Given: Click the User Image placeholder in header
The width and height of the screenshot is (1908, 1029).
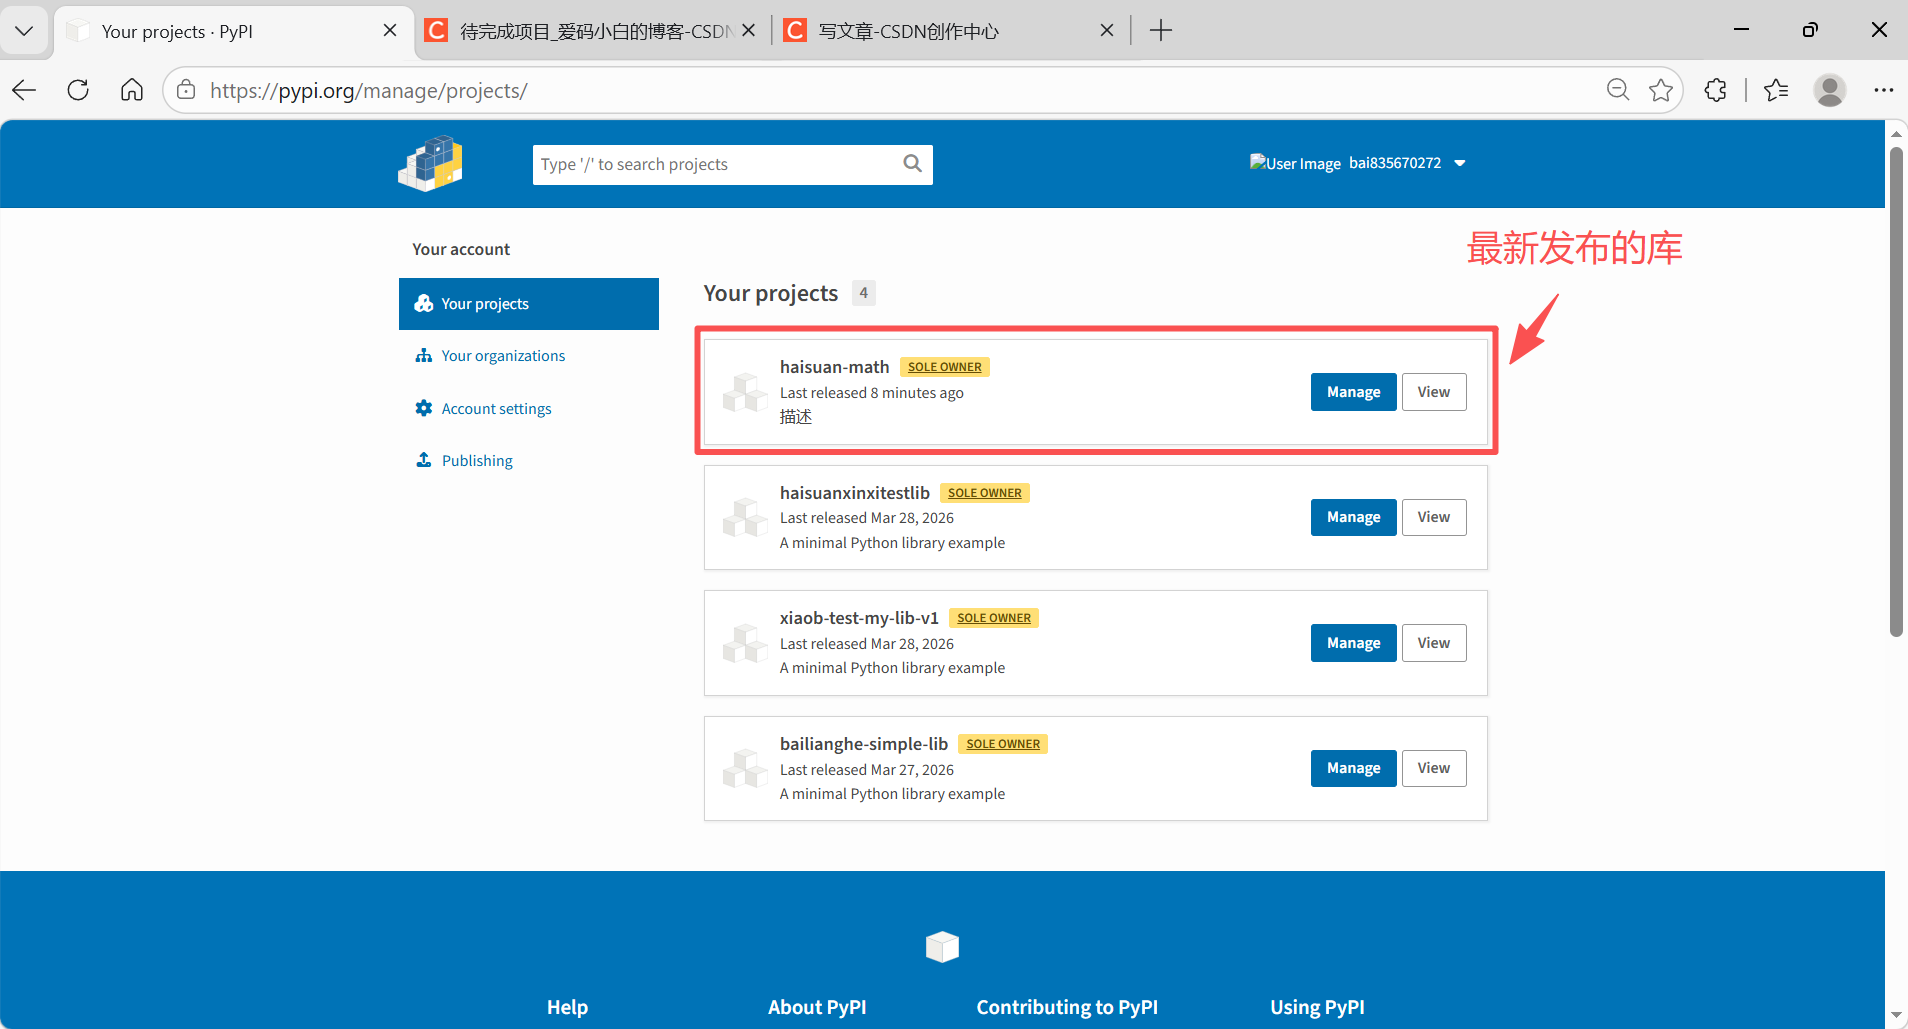Looking at the screenshot, I should tap(1295, 163).
